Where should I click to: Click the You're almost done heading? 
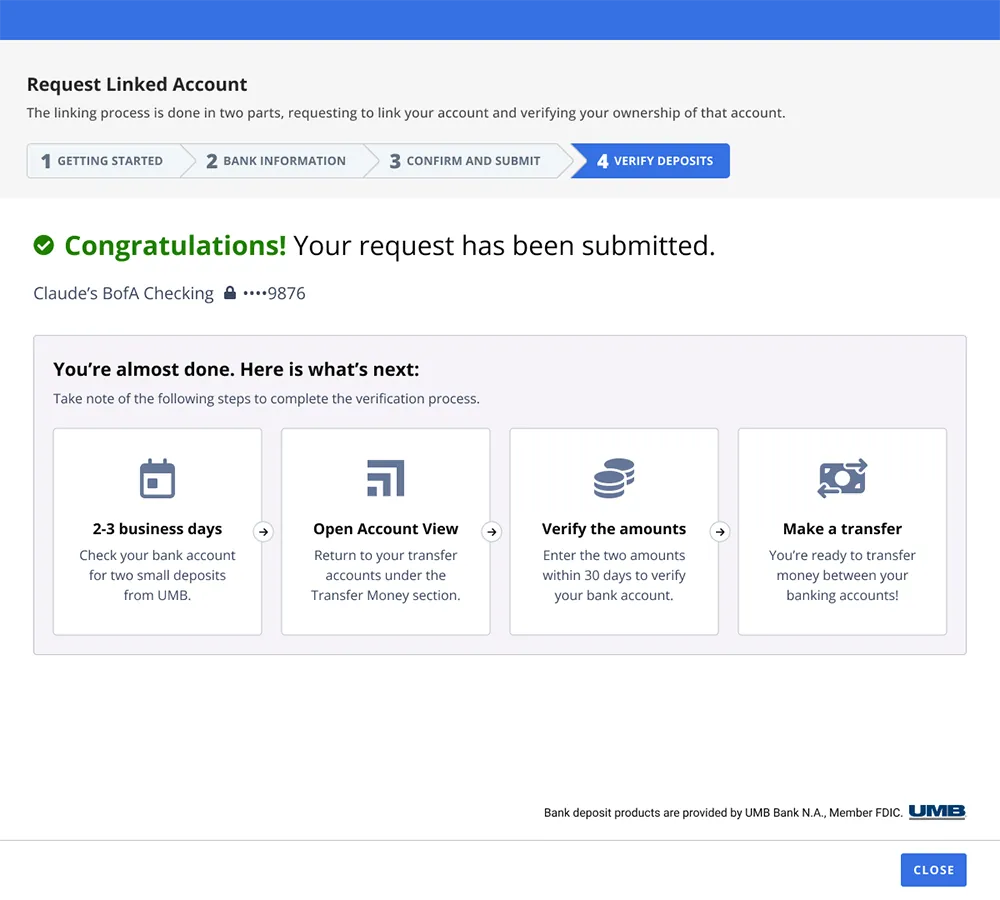pyautogui.click(x=236, y=369)
